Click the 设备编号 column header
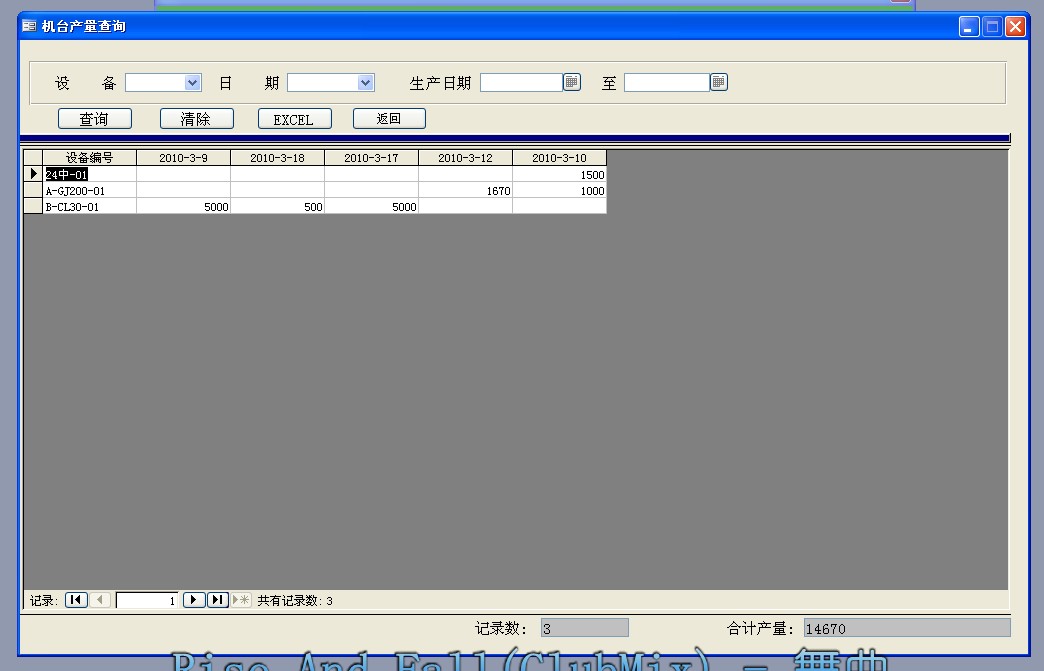 [89, 158]
